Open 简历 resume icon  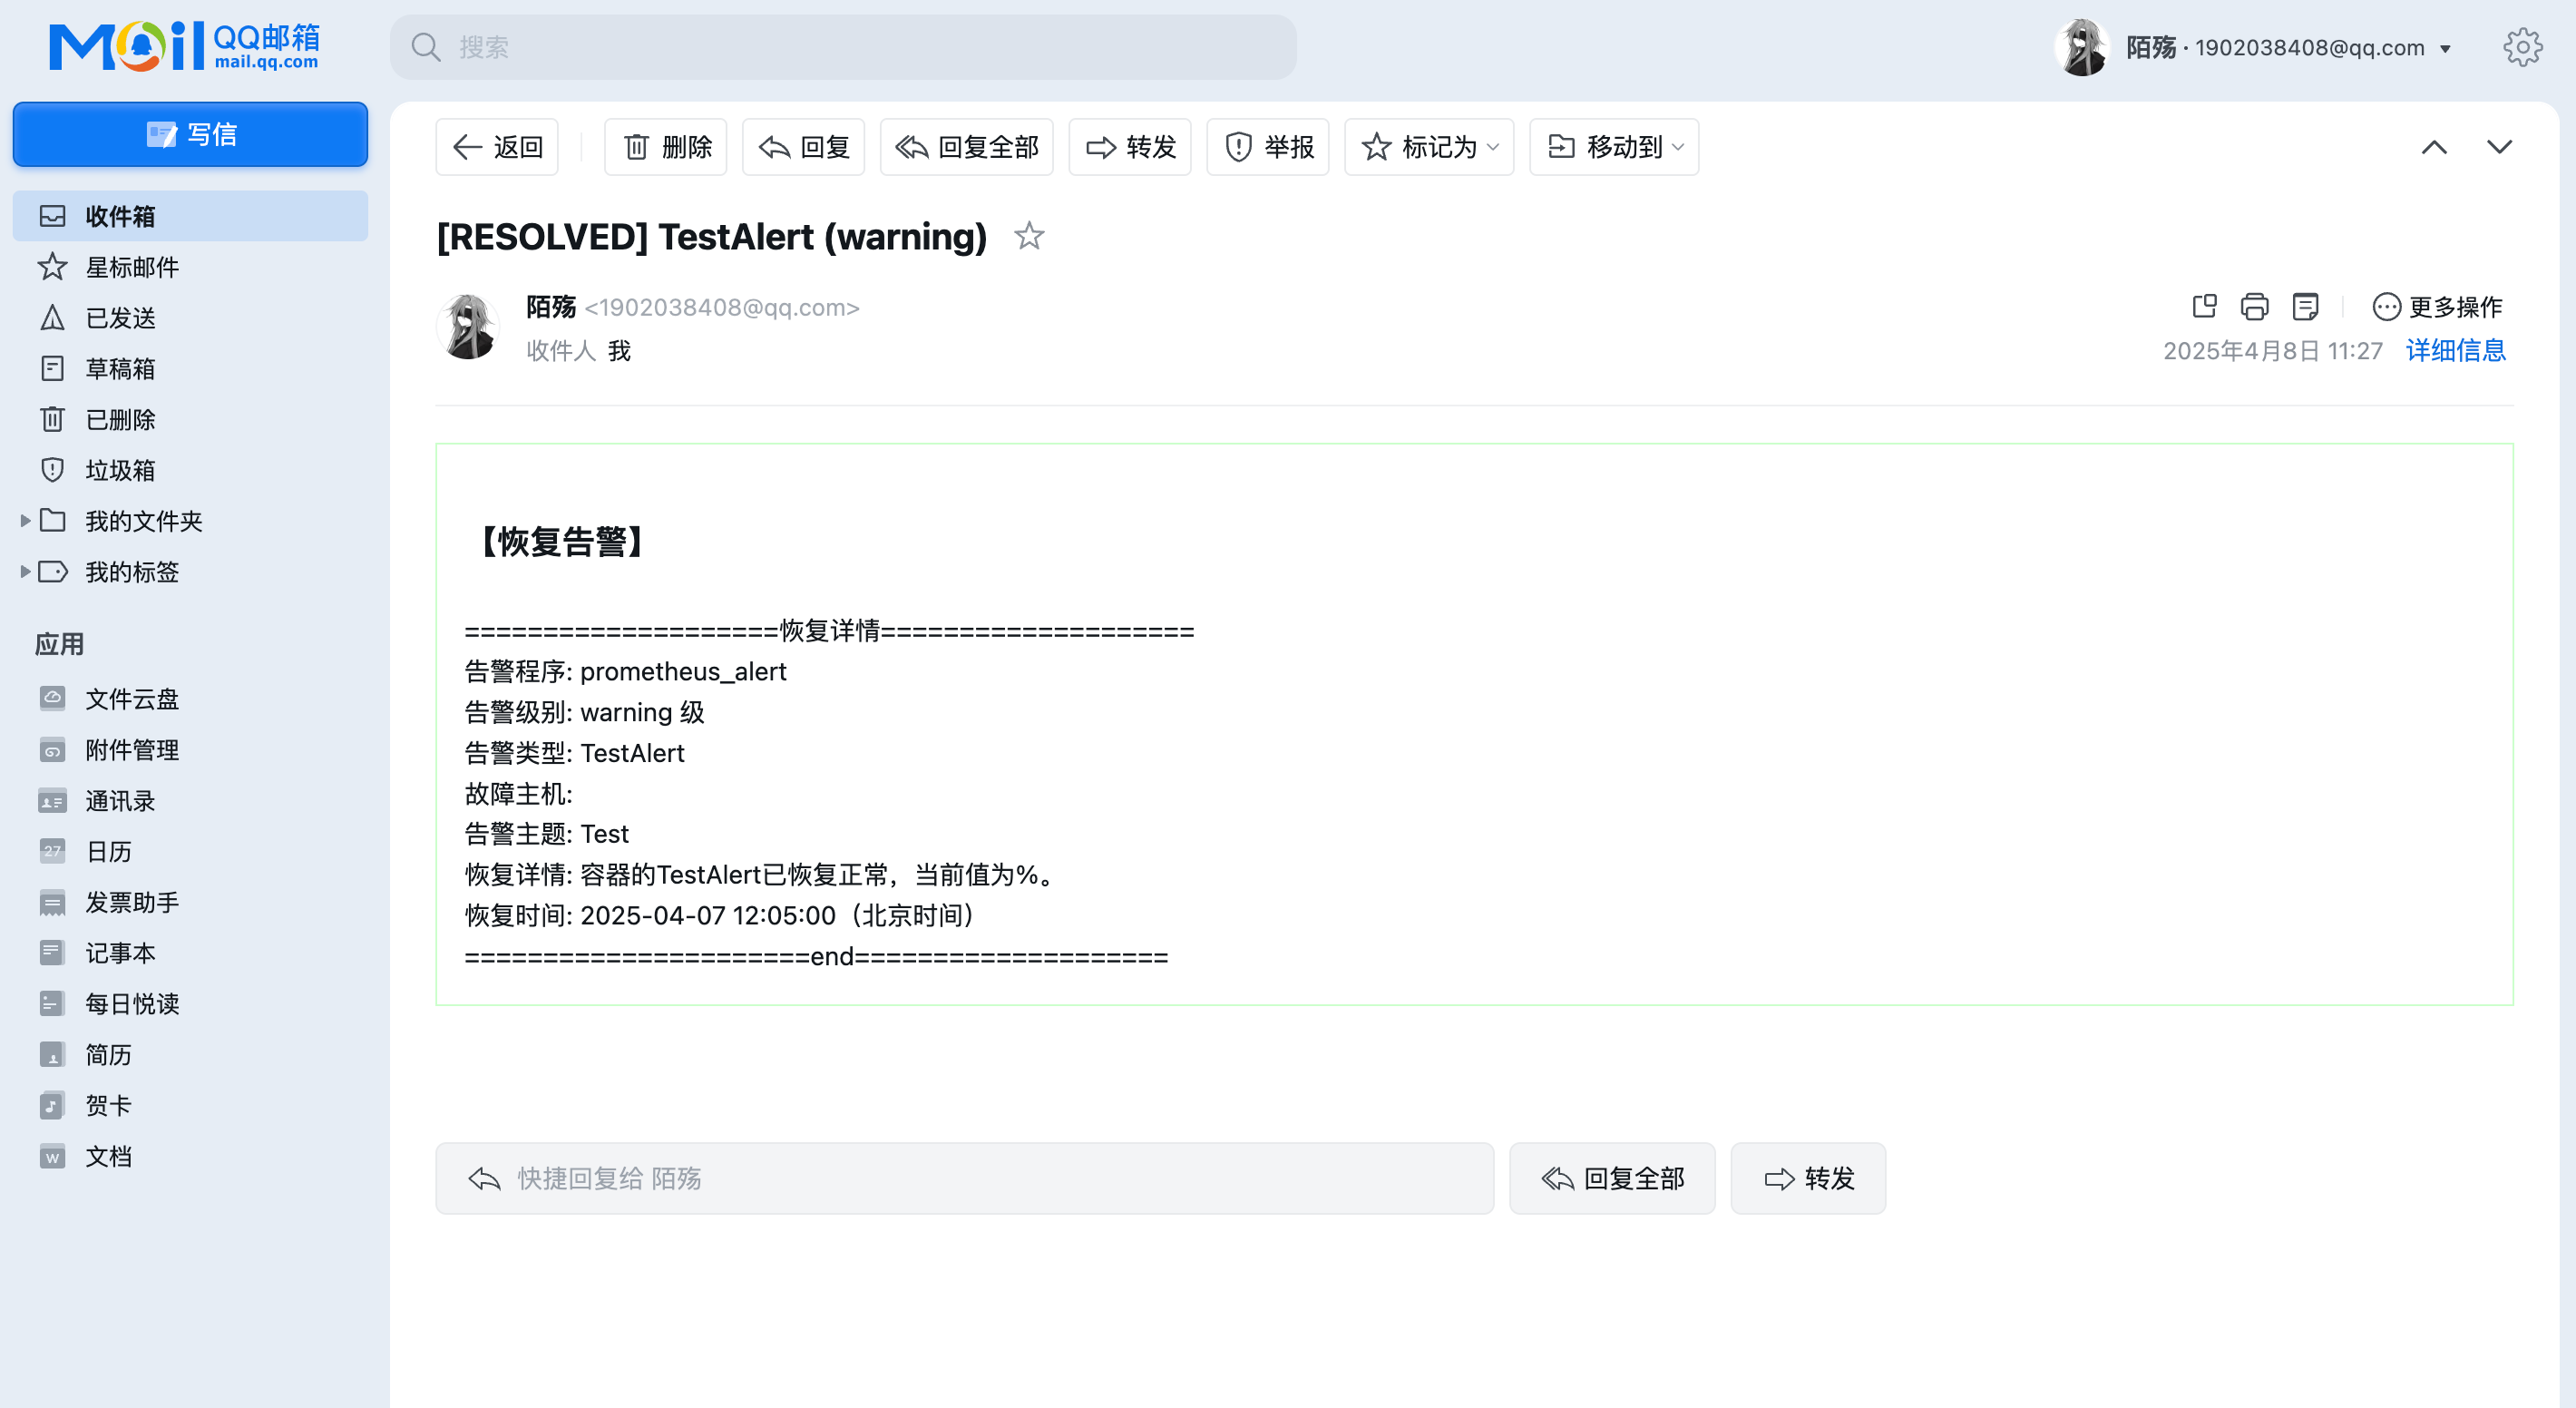click(x=52, y=1054)
